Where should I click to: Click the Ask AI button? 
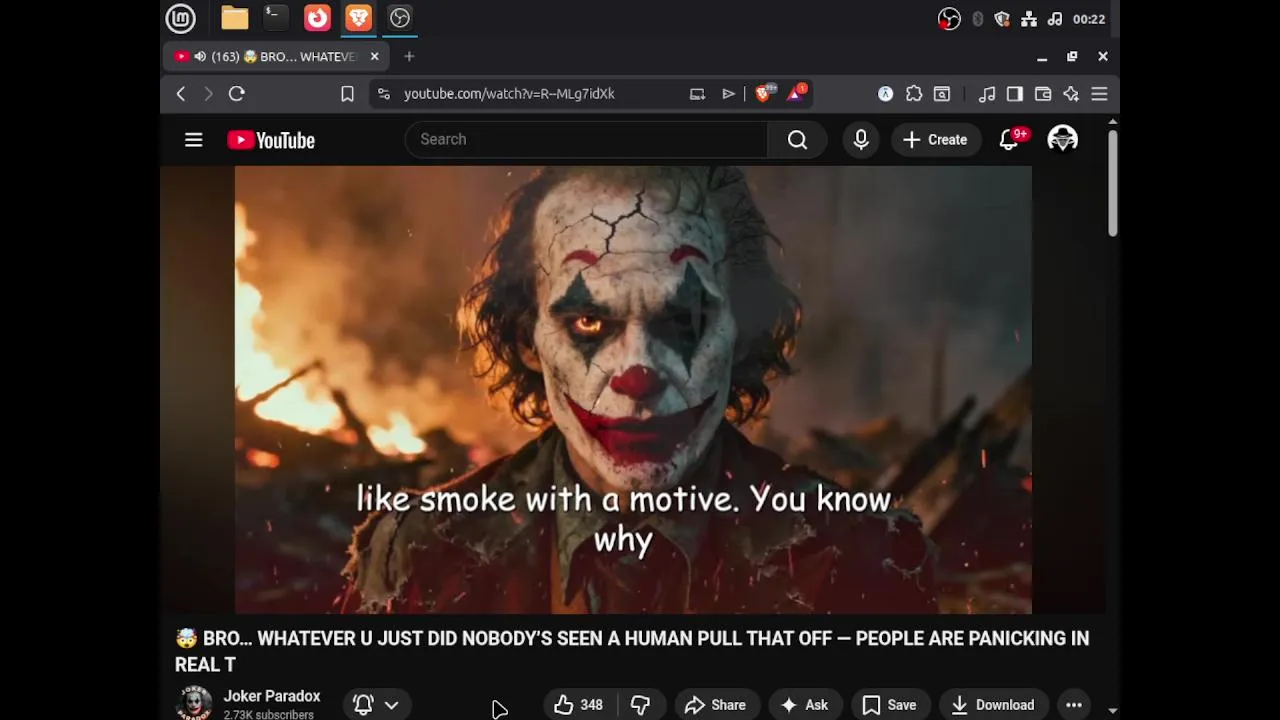click(x=805, y=705)
